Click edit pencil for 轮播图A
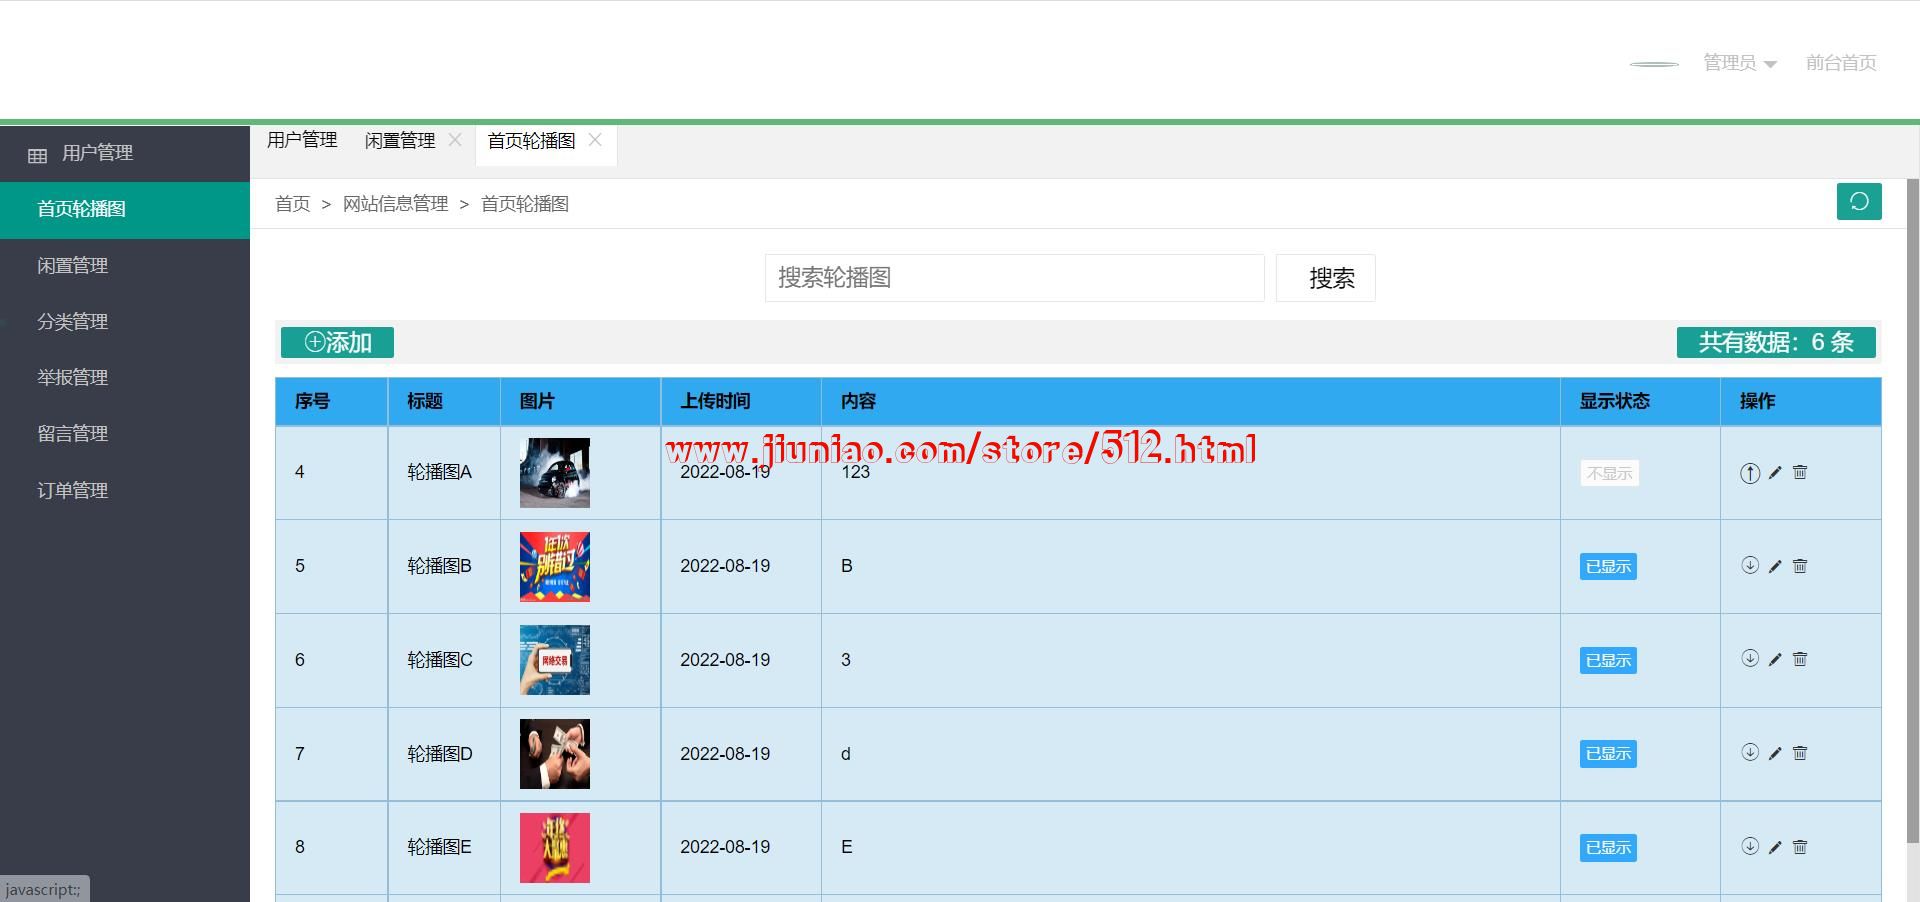Viewport: 1920px width, 902px height. (1775, 473)
